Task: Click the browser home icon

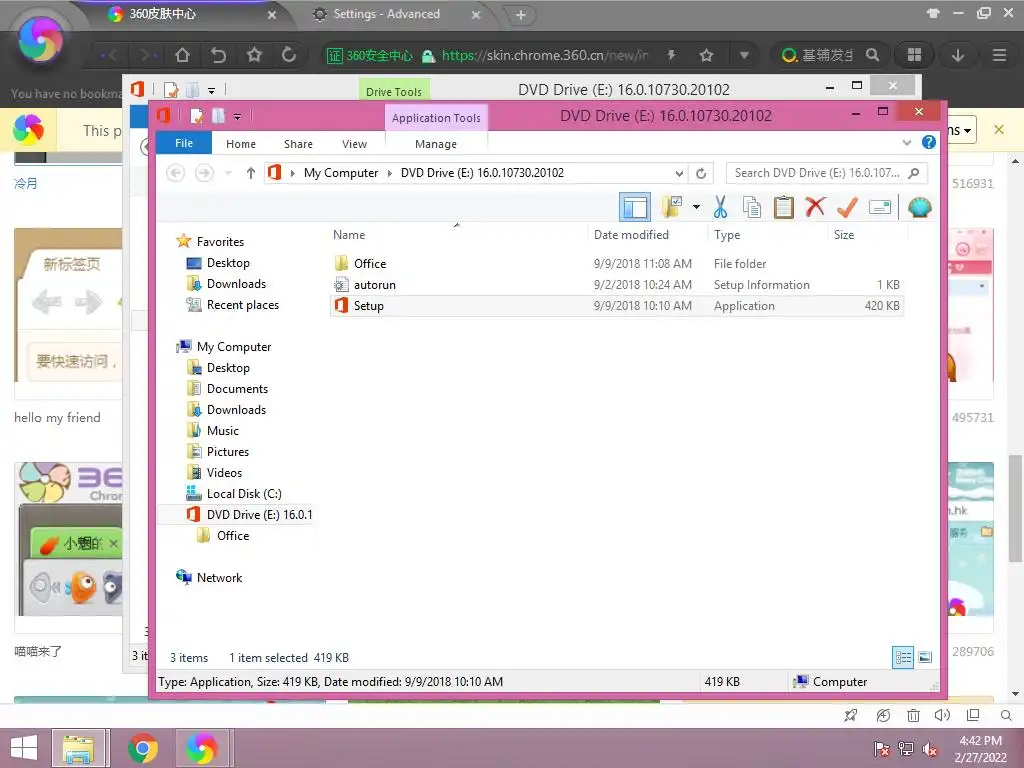Action: point(182,56)
